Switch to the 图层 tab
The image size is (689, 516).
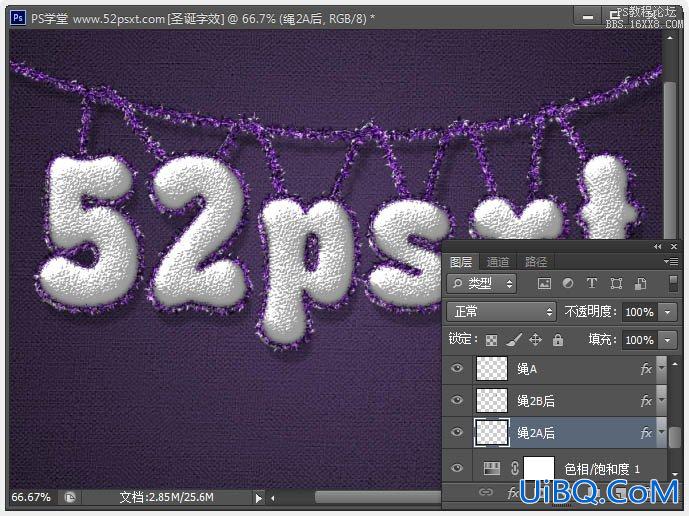click(461, 262)
